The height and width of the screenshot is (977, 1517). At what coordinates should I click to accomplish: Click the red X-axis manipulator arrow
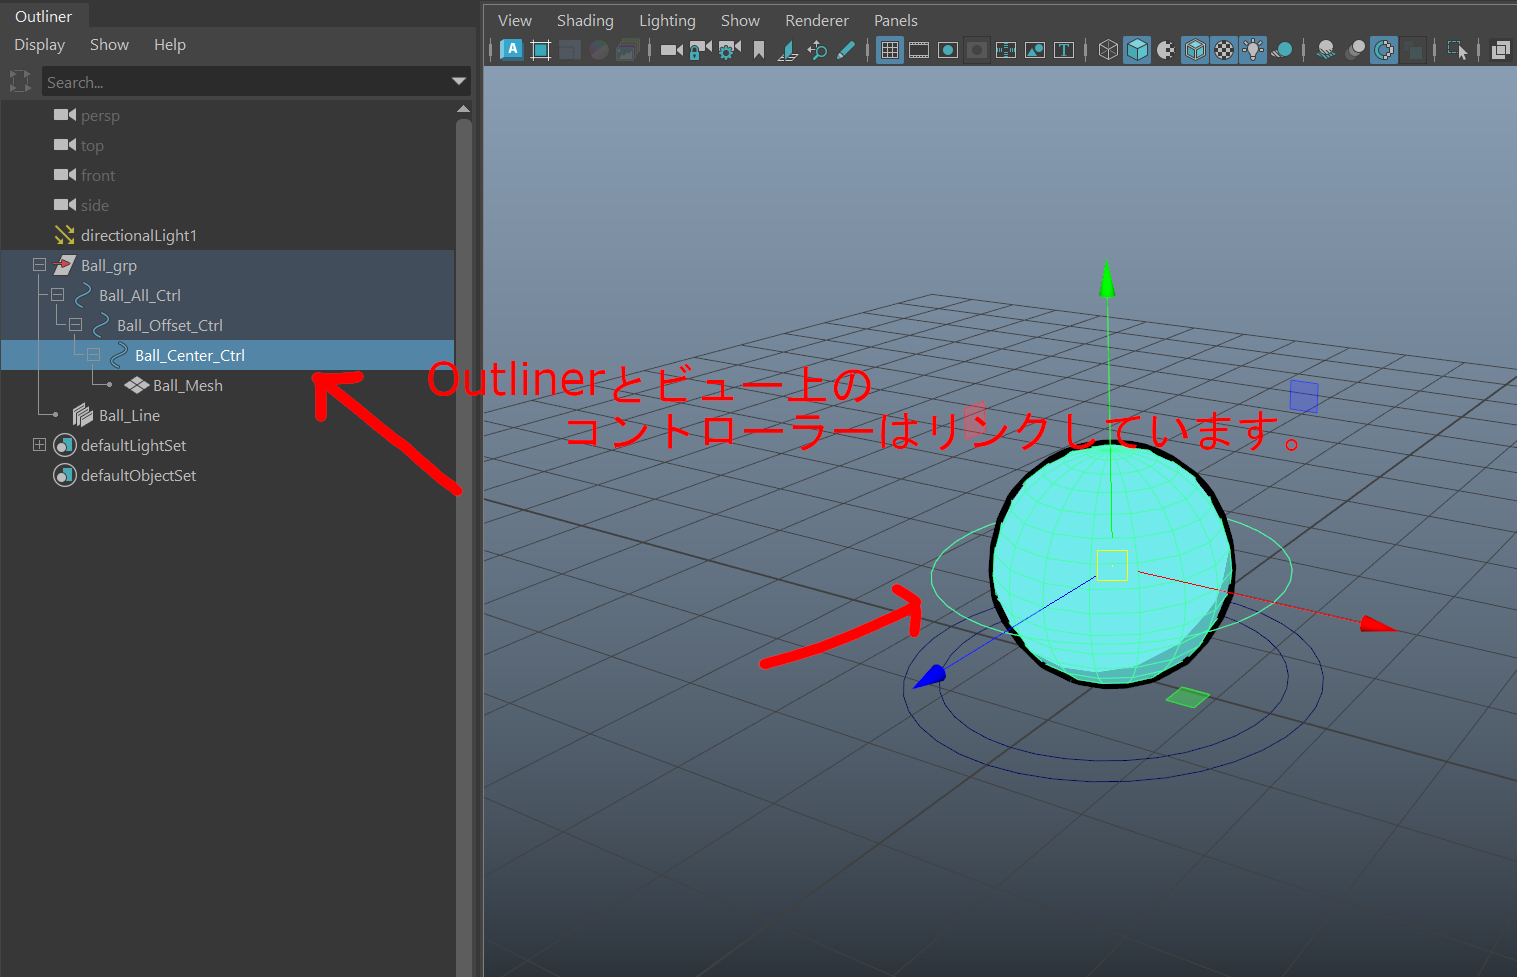tap(1379, 625)
